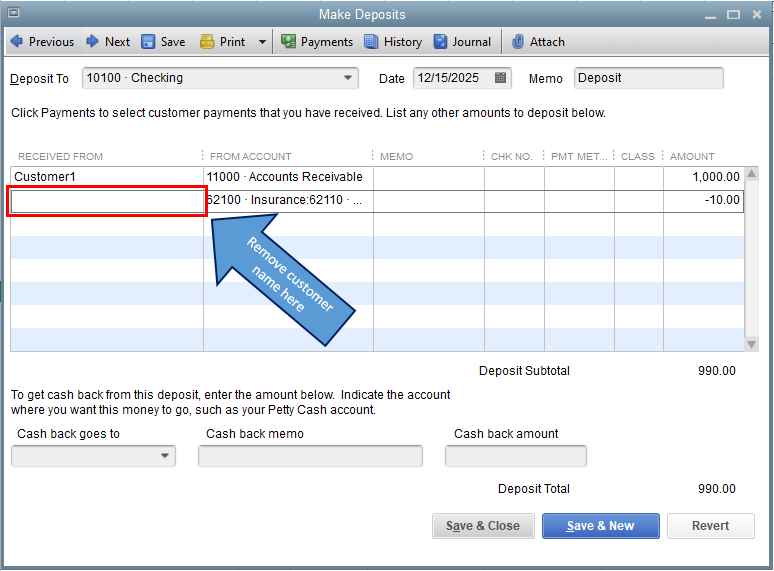This screenshot has width=774, height=571.
Task: Go to the Previous deposit
Action: 42,41
